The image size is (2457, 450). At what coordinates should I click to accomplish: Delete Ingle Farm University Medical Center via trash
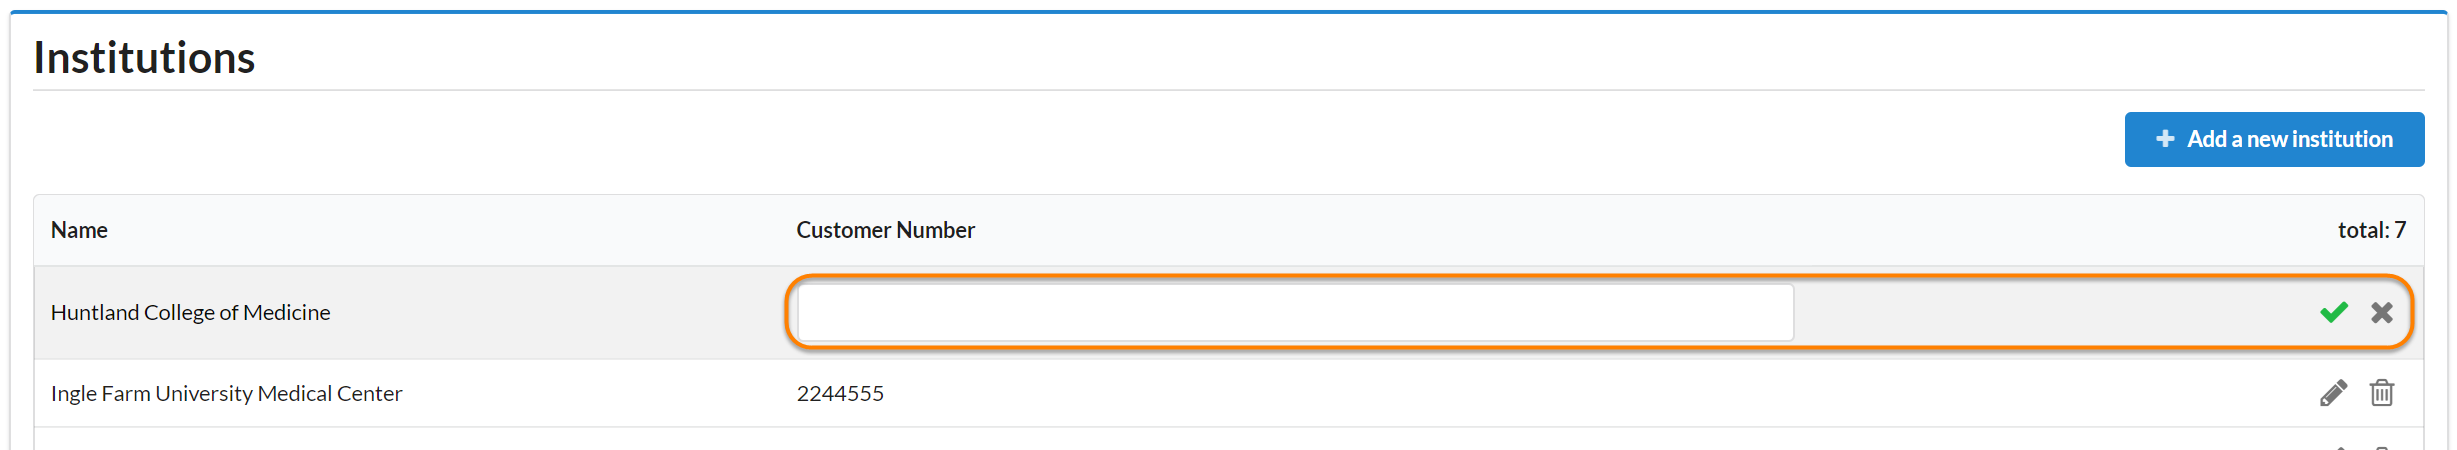[x=2381, y=393]
